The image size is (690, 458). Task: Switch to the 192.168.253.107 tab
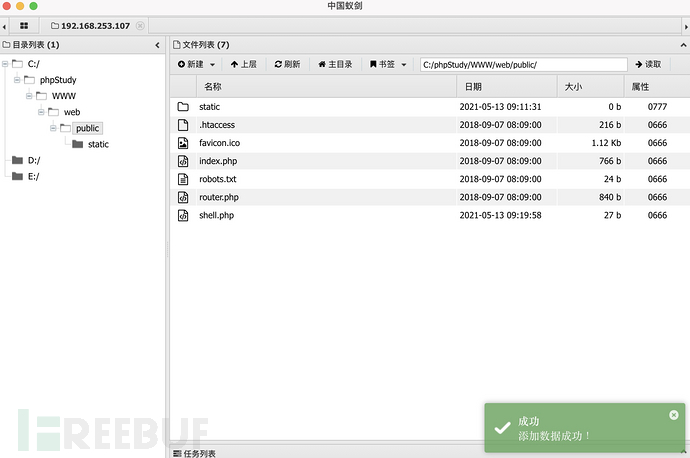[x=91, y=26]
